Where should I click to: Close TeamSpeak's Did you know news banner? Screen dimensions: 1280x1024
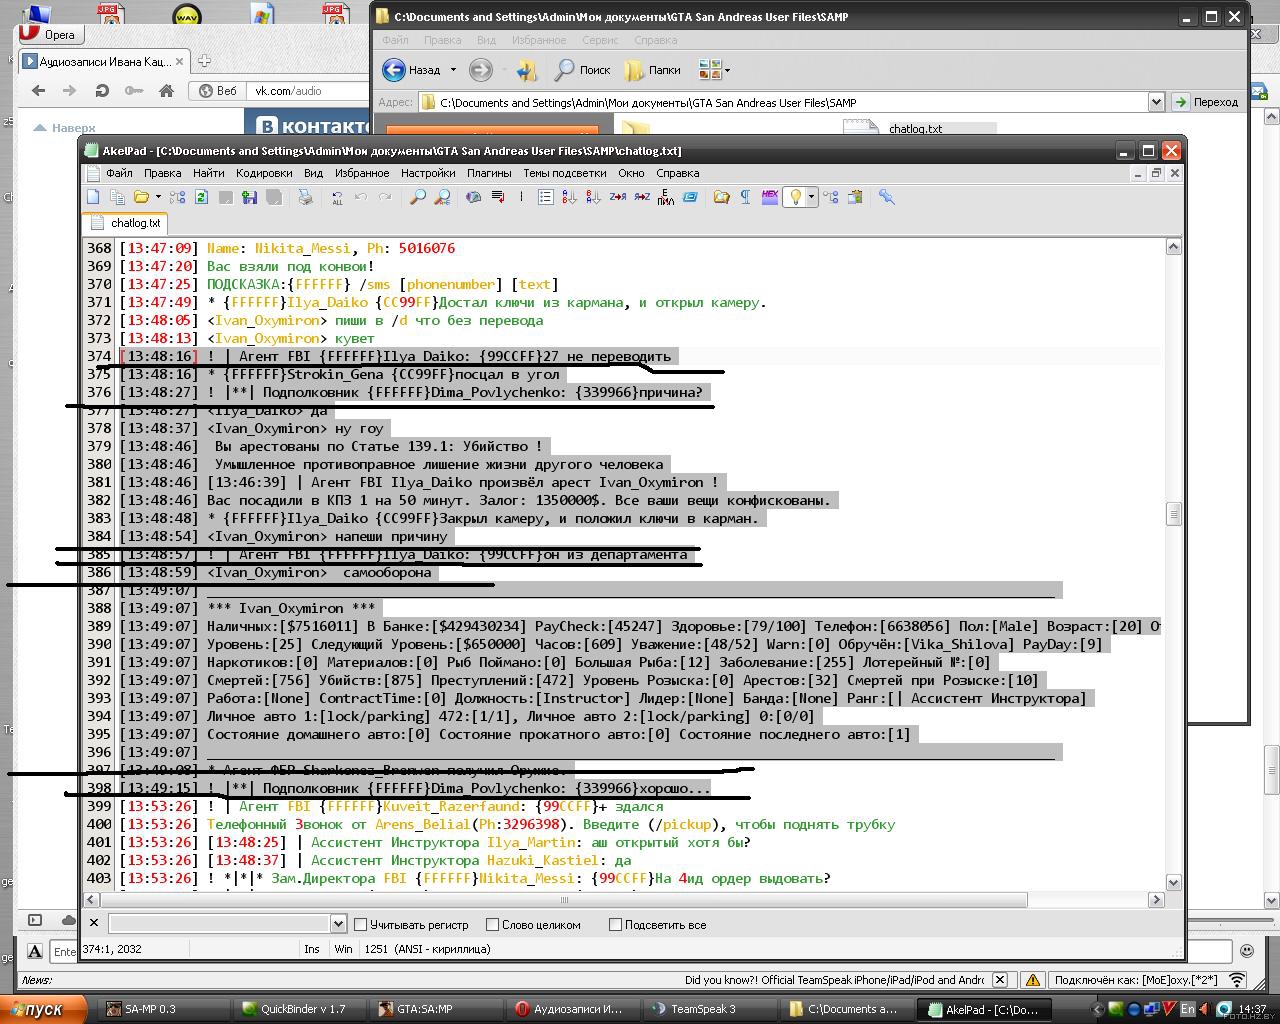(1000, 980)
